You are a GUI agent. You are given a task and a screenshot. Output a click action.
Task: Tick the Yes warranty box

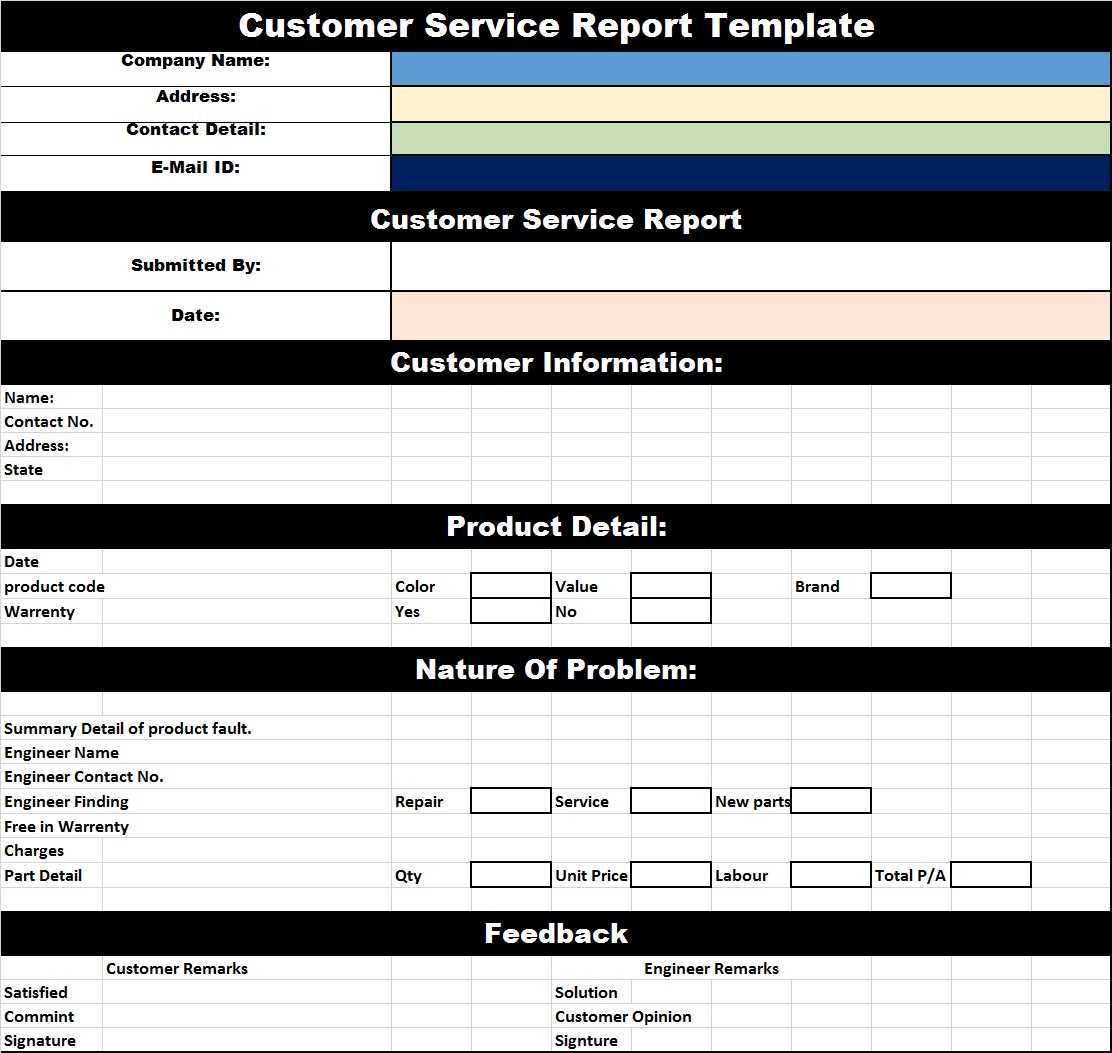[511, 611]
